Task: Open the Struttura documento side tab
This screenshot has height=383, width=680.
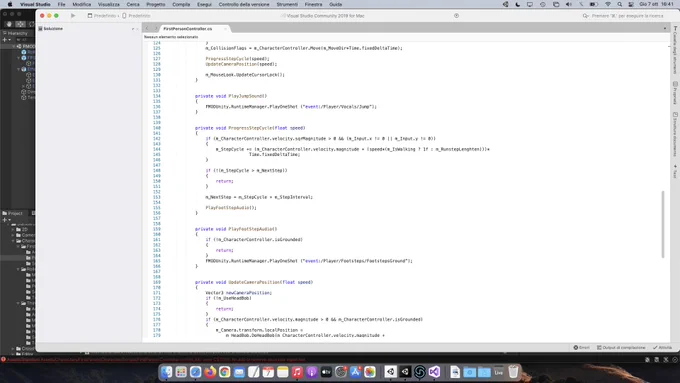Action: coord(675,134)
